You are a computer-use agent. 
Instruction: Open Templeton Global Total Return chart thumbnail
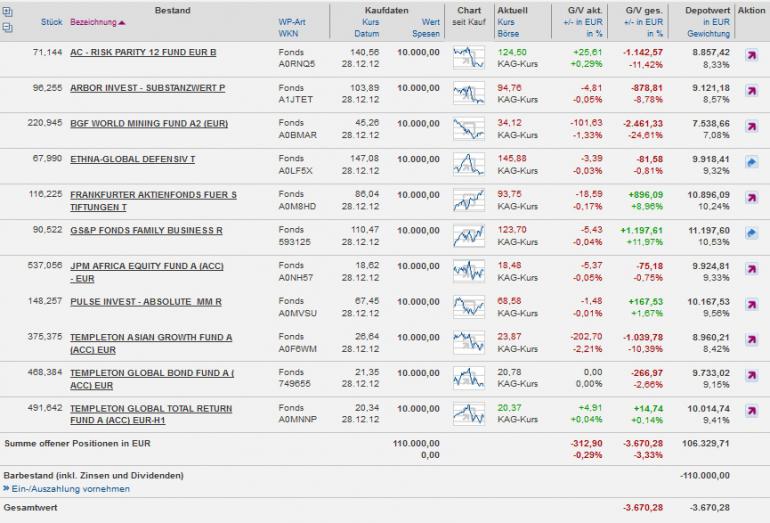467,413
